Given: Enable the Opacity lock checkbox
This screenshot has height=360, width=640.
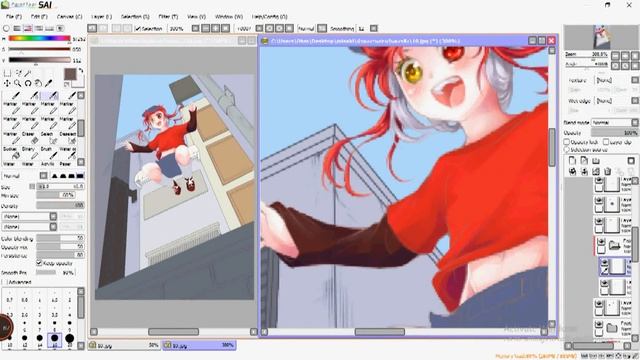Looking at the screenshot, I should (x=567, y=142).
